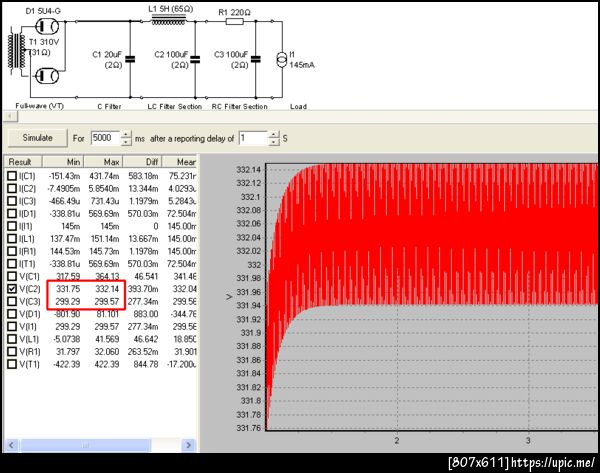
Task: Enable the I(C3) trace checkbox
Action: click(12, 201)
